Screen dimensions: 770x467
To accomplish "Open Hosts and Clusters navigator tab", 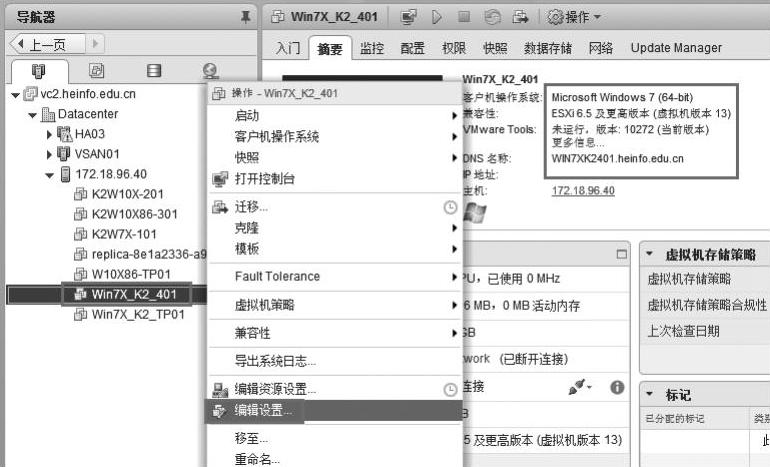I will pos(38,71).
